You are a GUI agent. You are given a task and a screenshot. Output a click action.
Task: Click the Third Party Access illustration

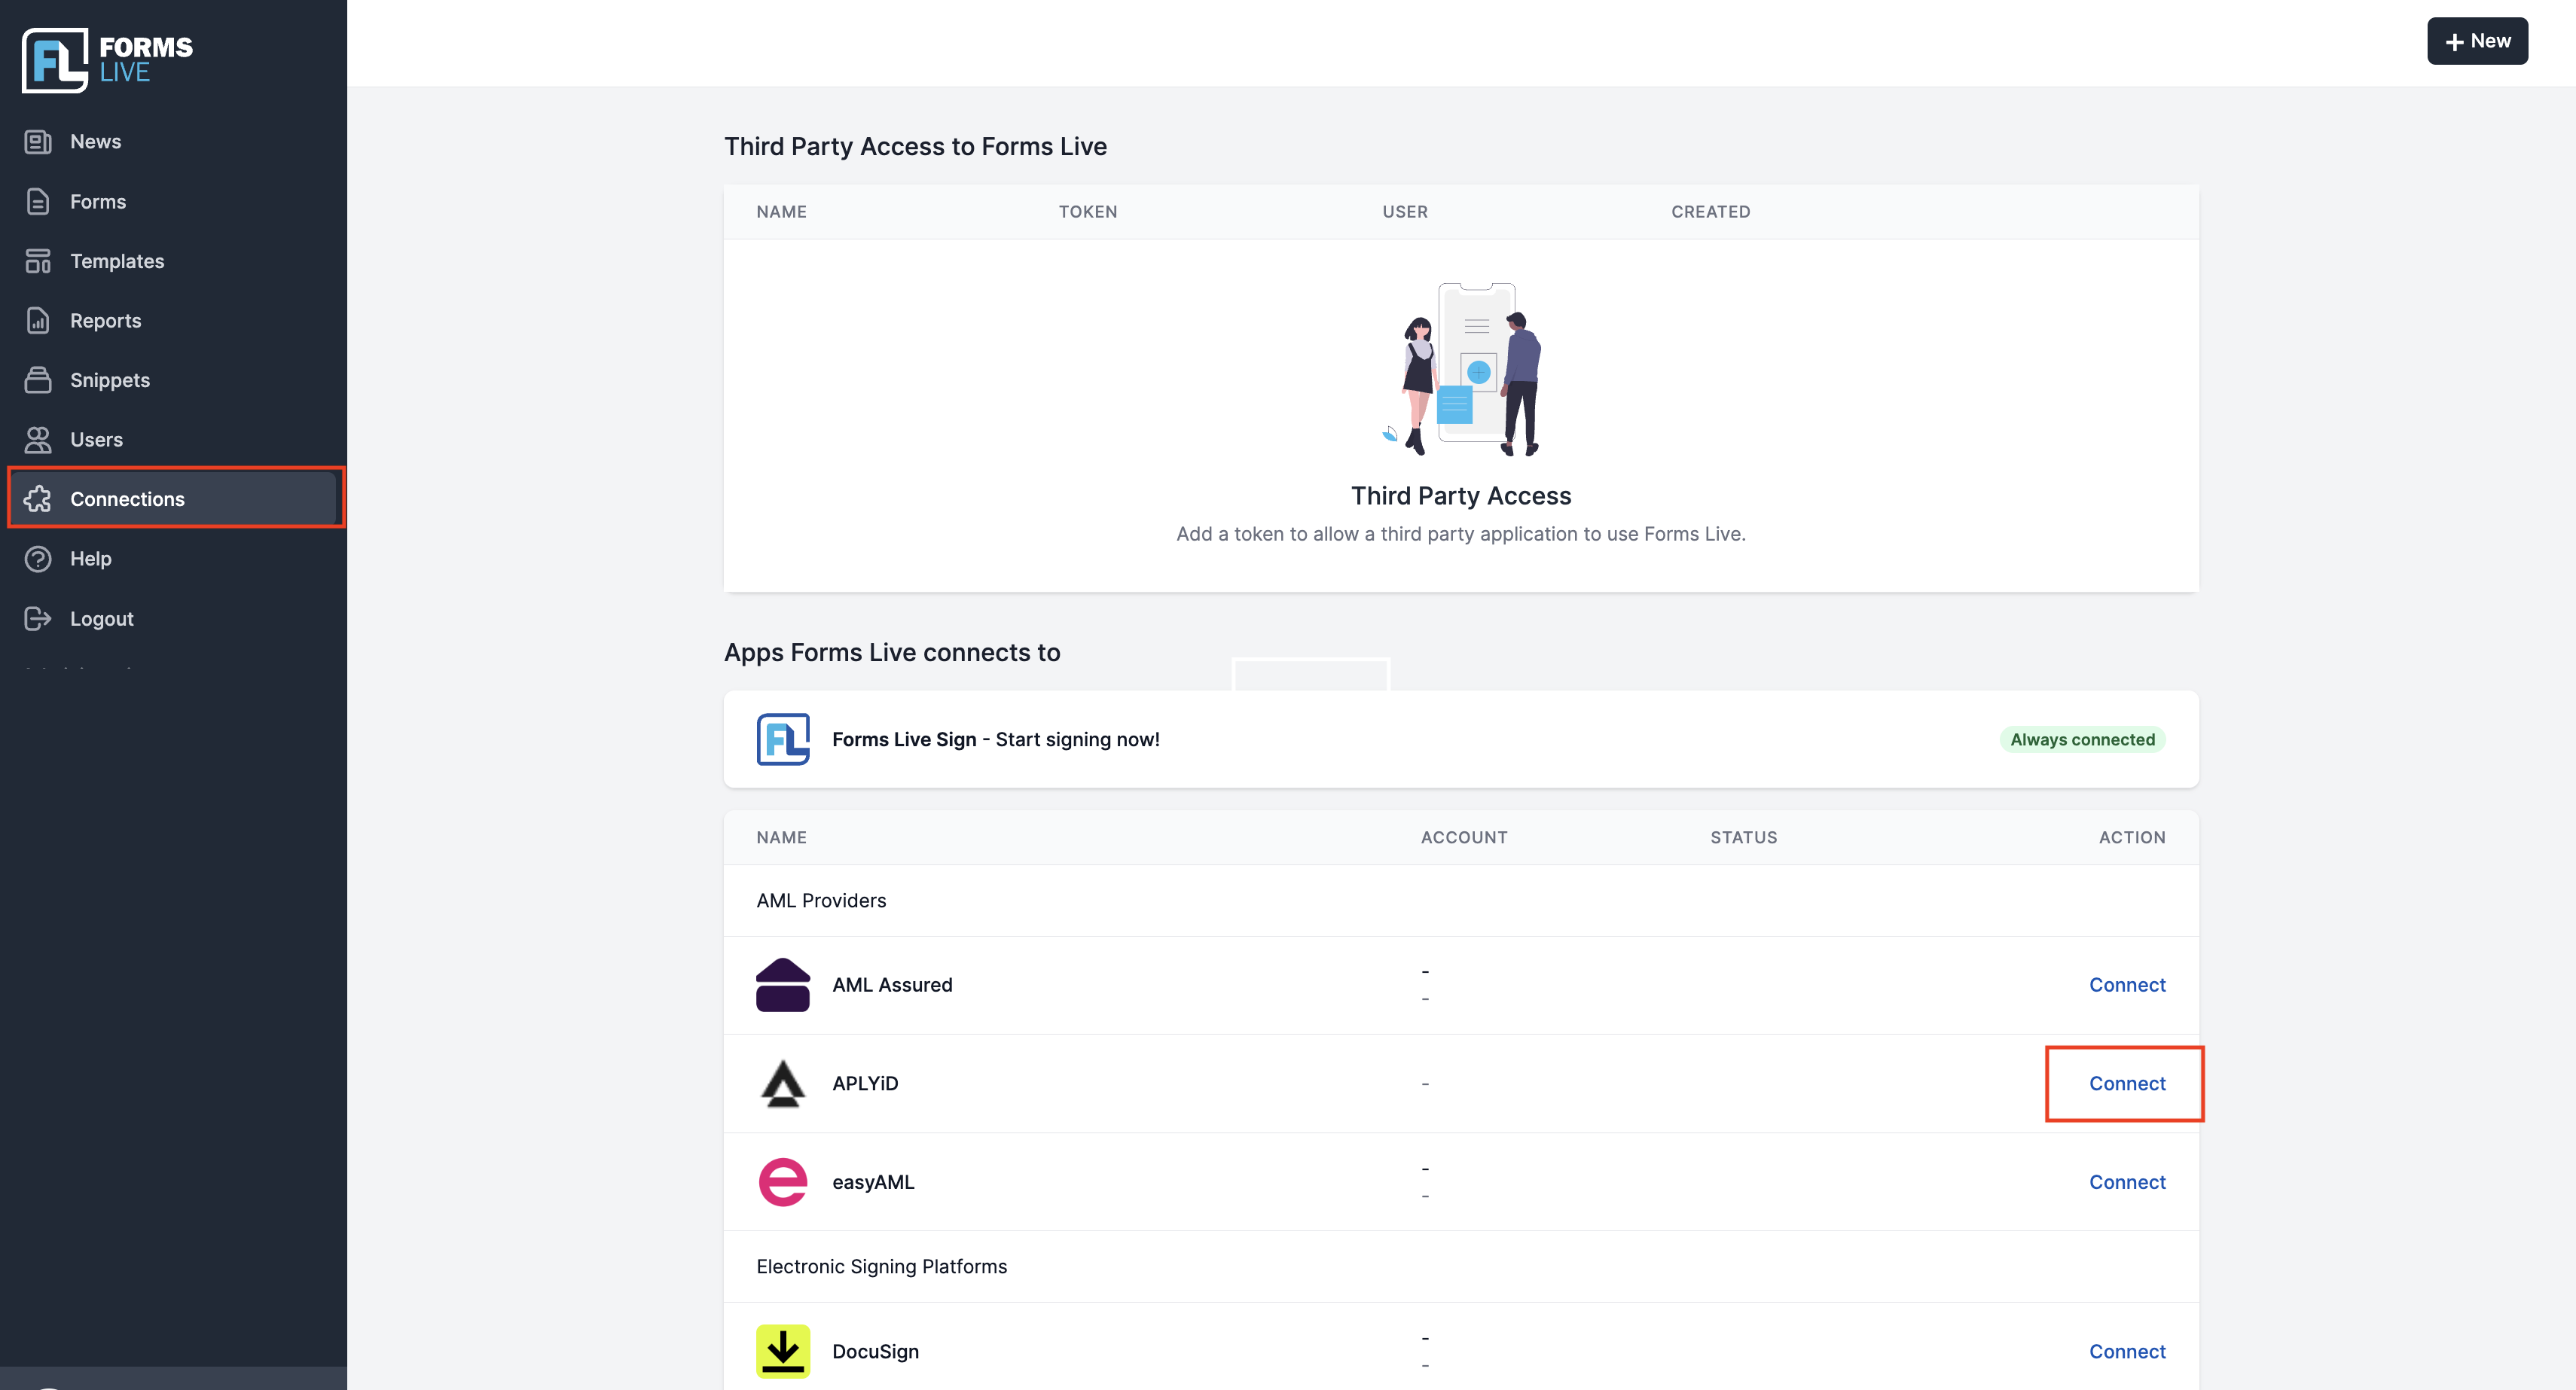tap(1461, 369)
